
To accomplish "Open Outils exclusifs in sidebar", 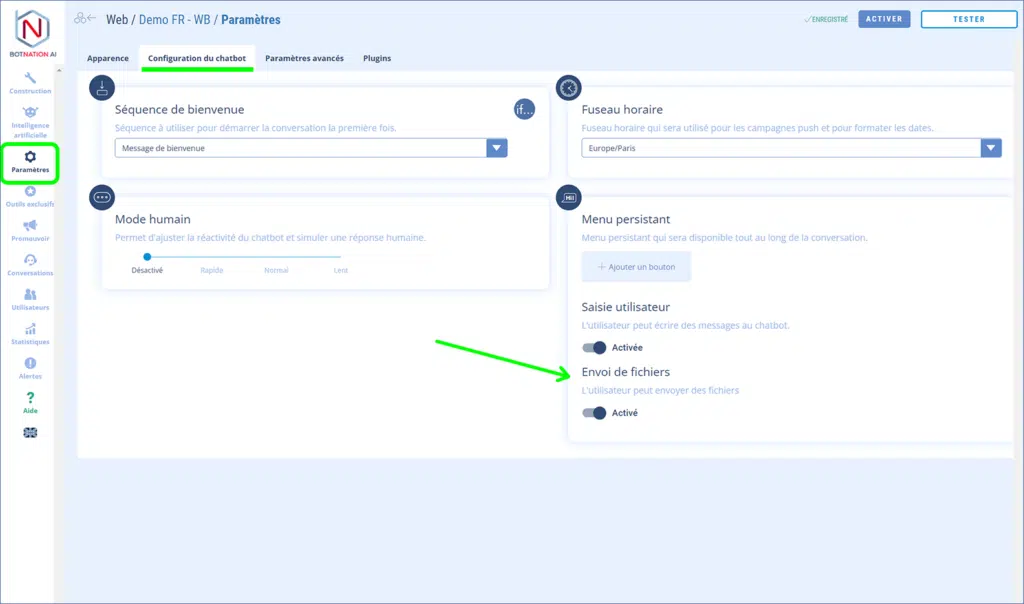I will point(30,192).
